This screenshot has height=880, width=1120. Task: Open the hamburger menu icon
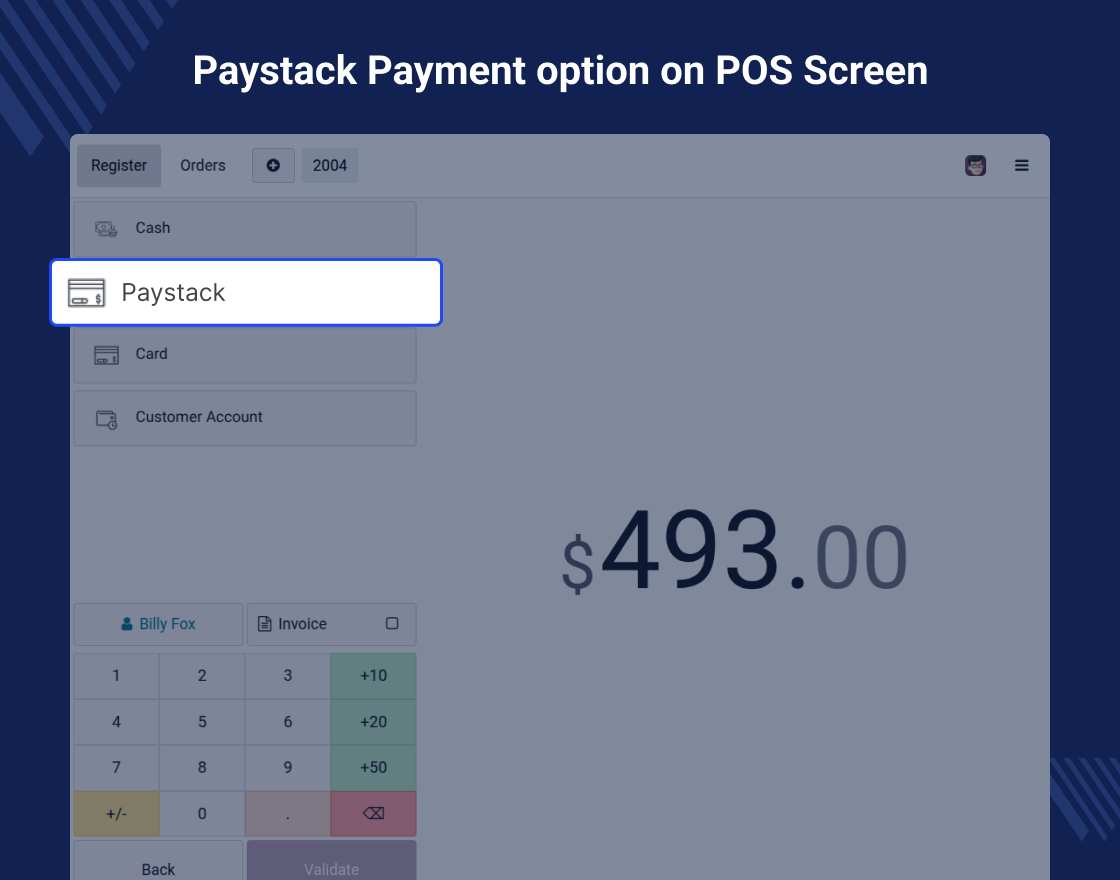(1021, 166)
